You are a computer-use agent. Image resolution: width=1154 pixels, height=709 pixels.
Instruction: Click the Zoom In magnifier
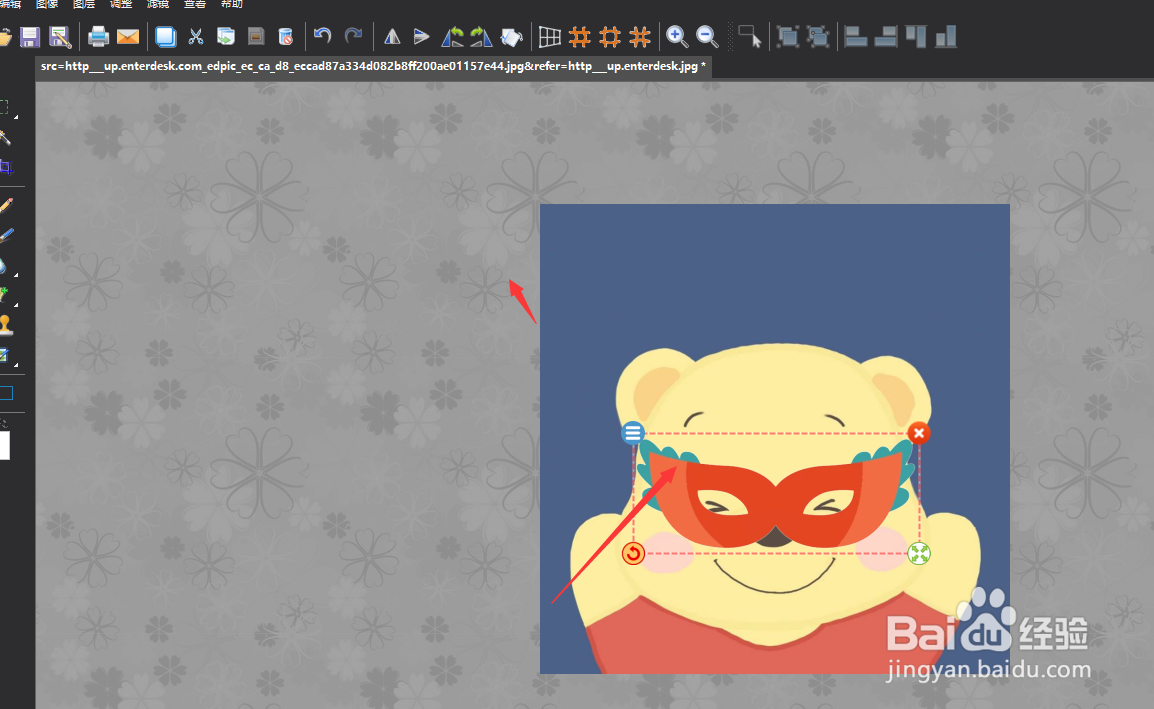tap(677, 36)
